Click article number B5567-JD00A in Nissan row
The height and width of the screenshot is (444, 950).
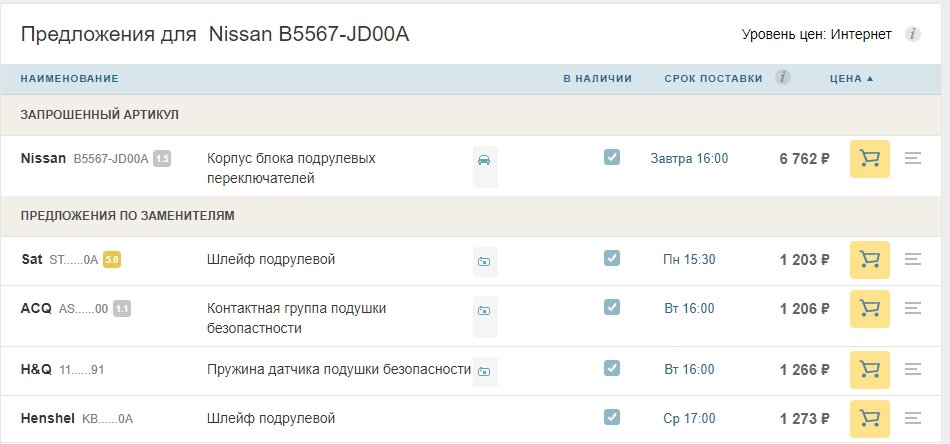click(x=111, y=159)
